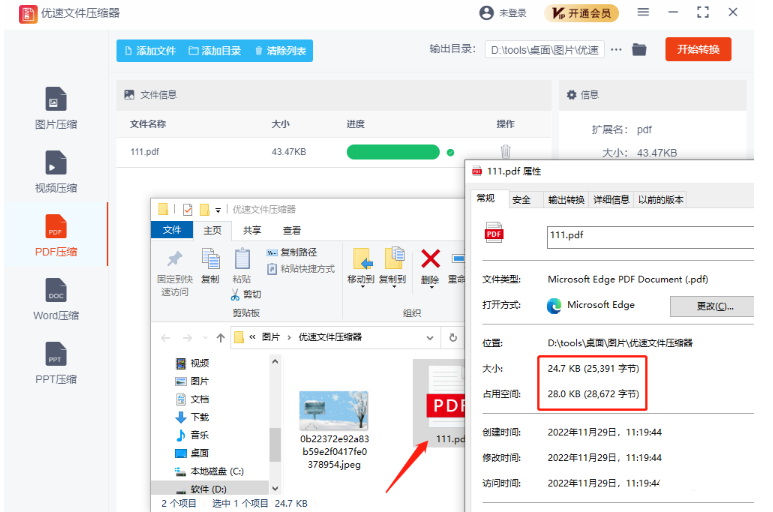Select 图片压缩 in the sidebar
Image resolution: width=773 pixels, height=512 pixels.
(x=56, y=108)
